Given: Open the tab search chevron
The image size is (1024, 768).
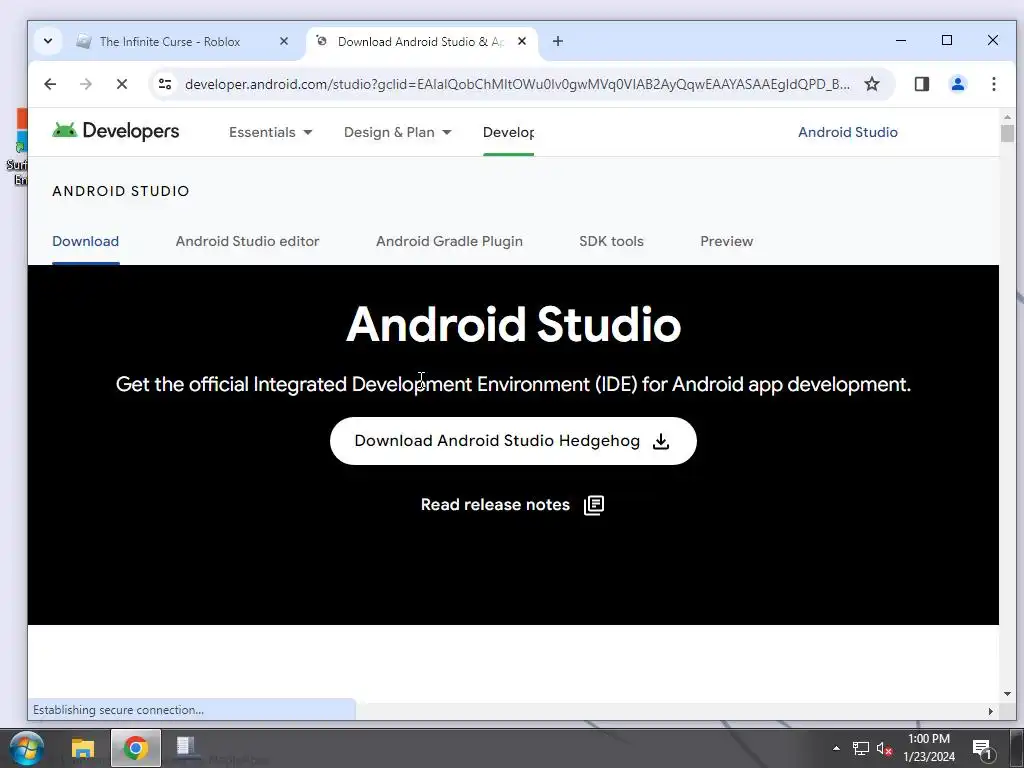Looking at the screenshot, I should click(48, 41).
